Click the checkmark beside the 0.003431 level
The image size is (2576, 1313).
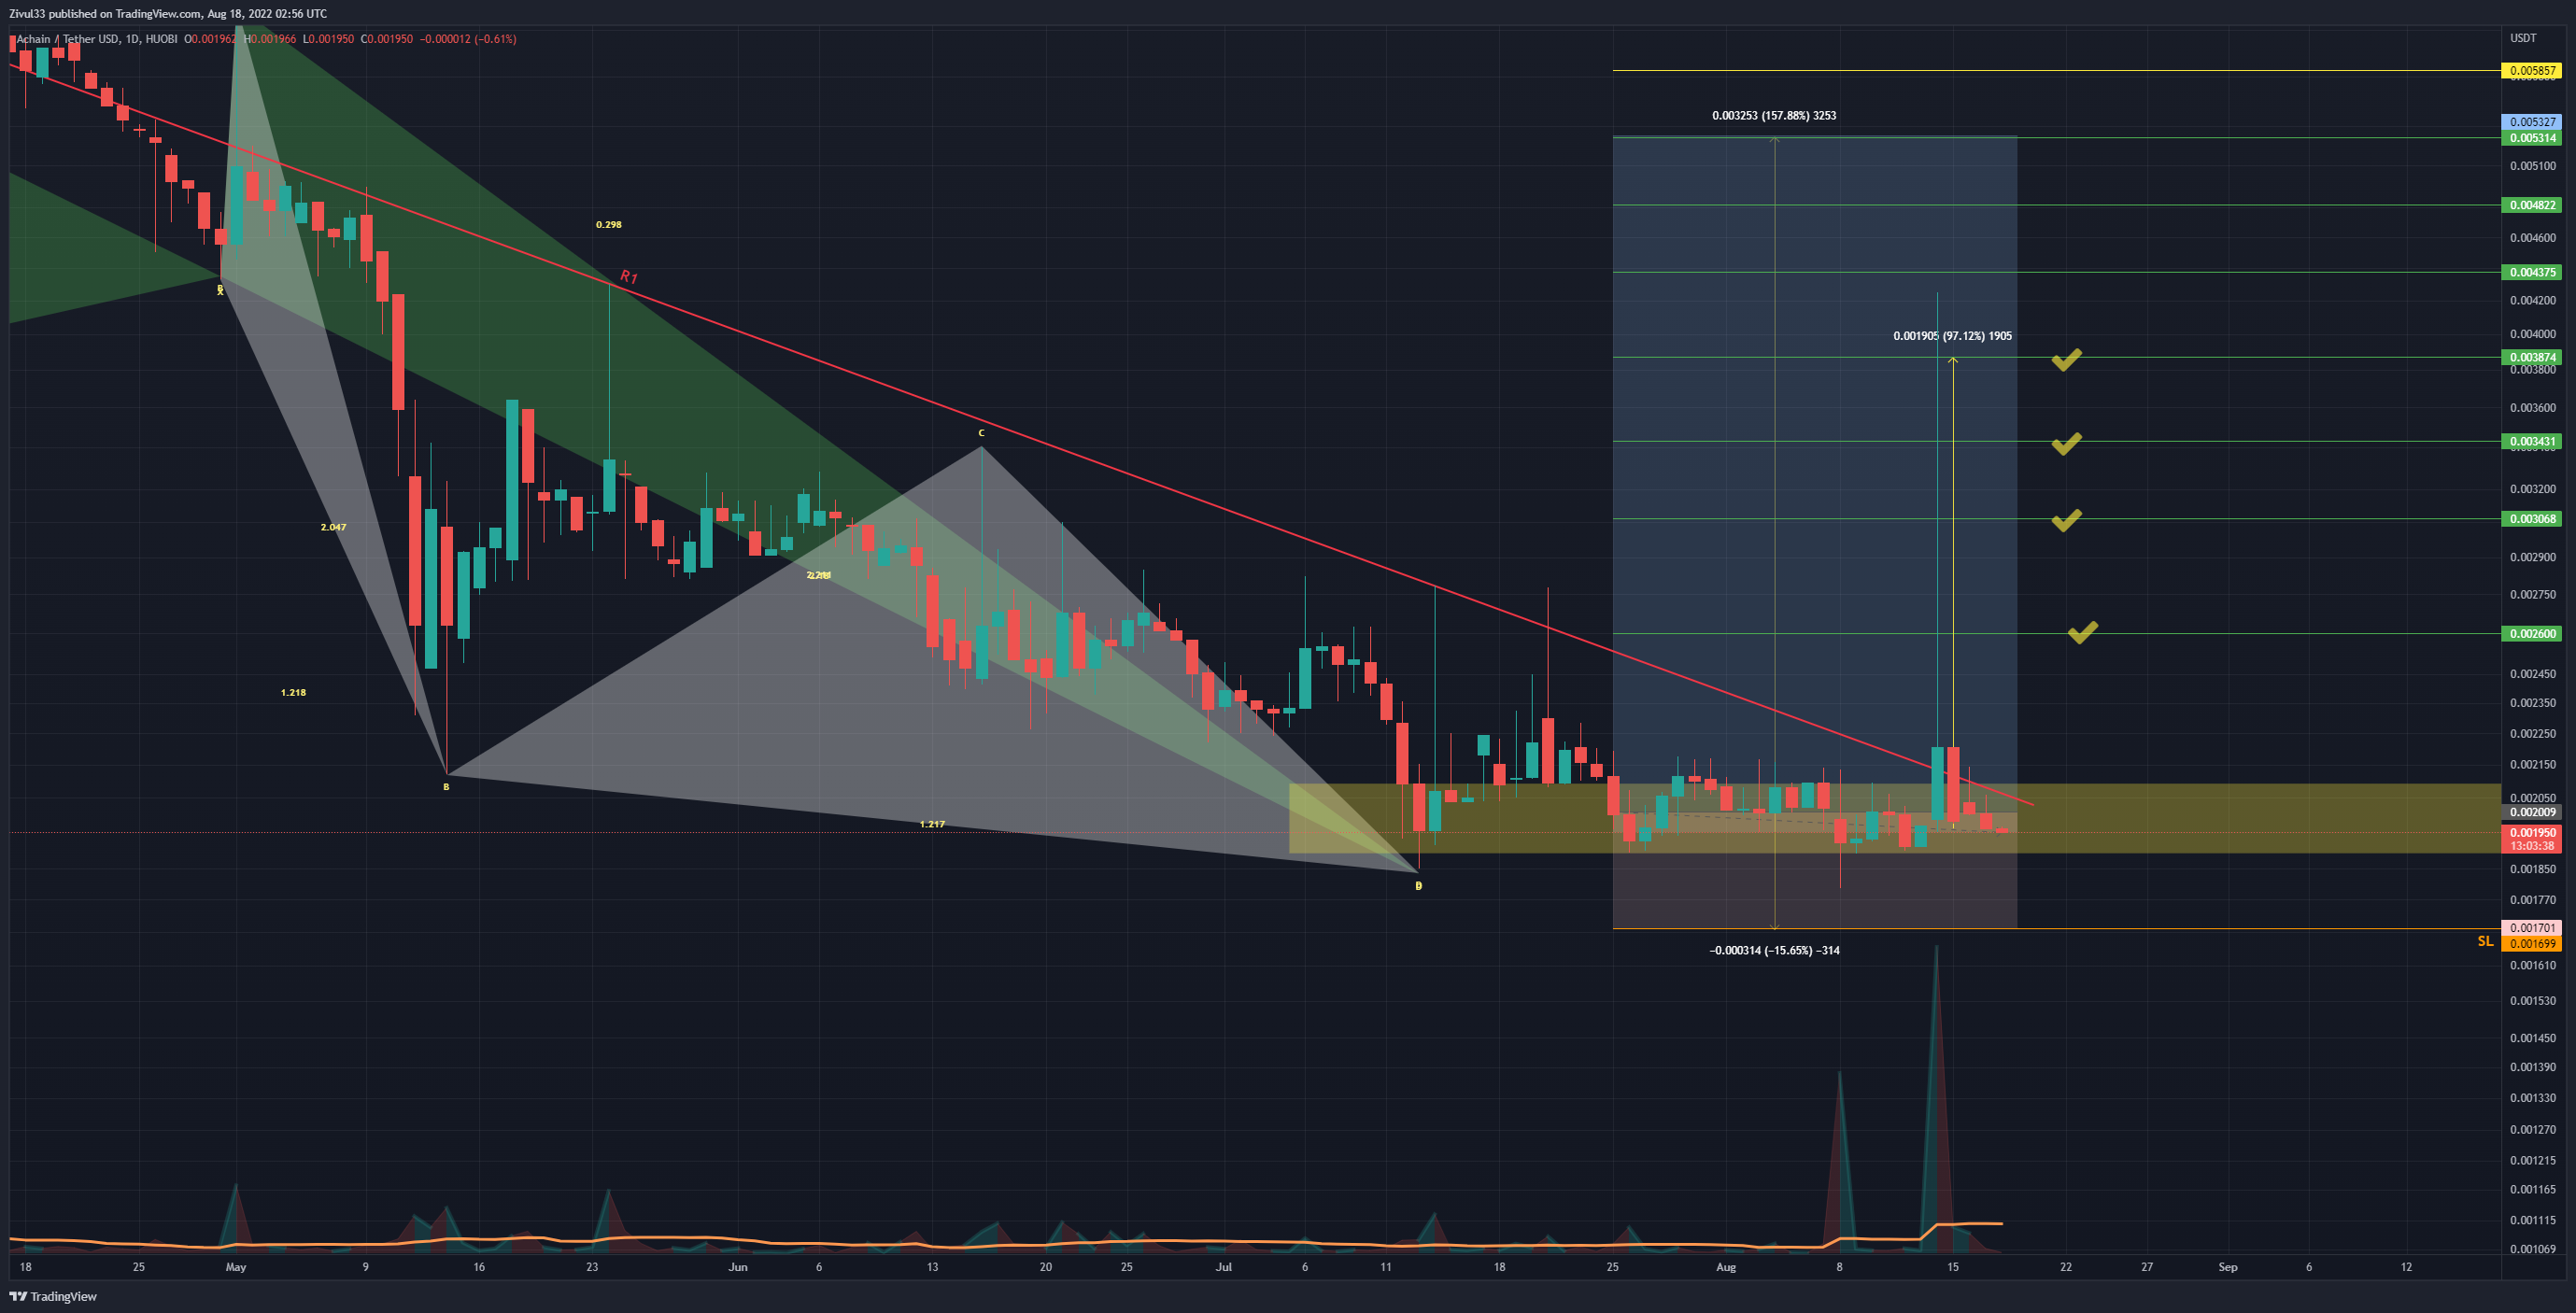pos(2066,444)
